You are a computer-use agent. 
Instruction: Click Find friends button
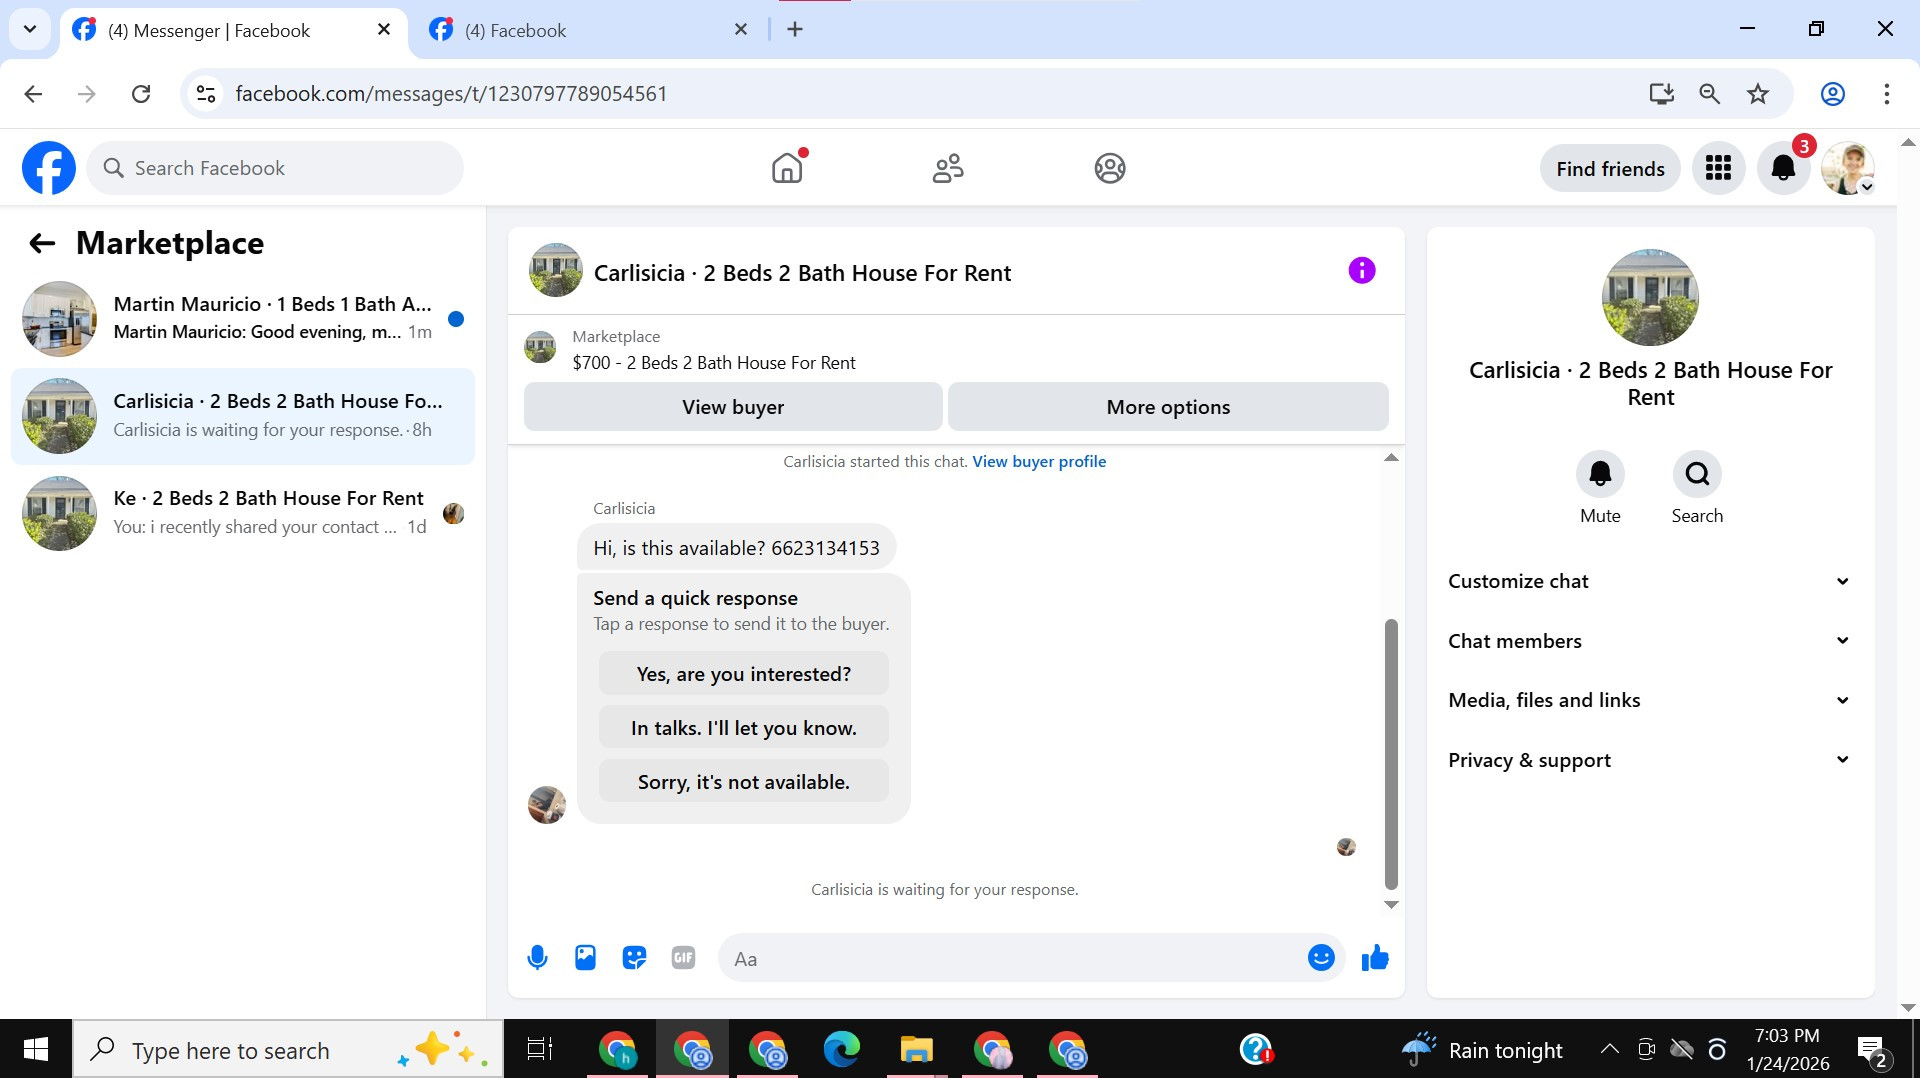(1610, 169)
